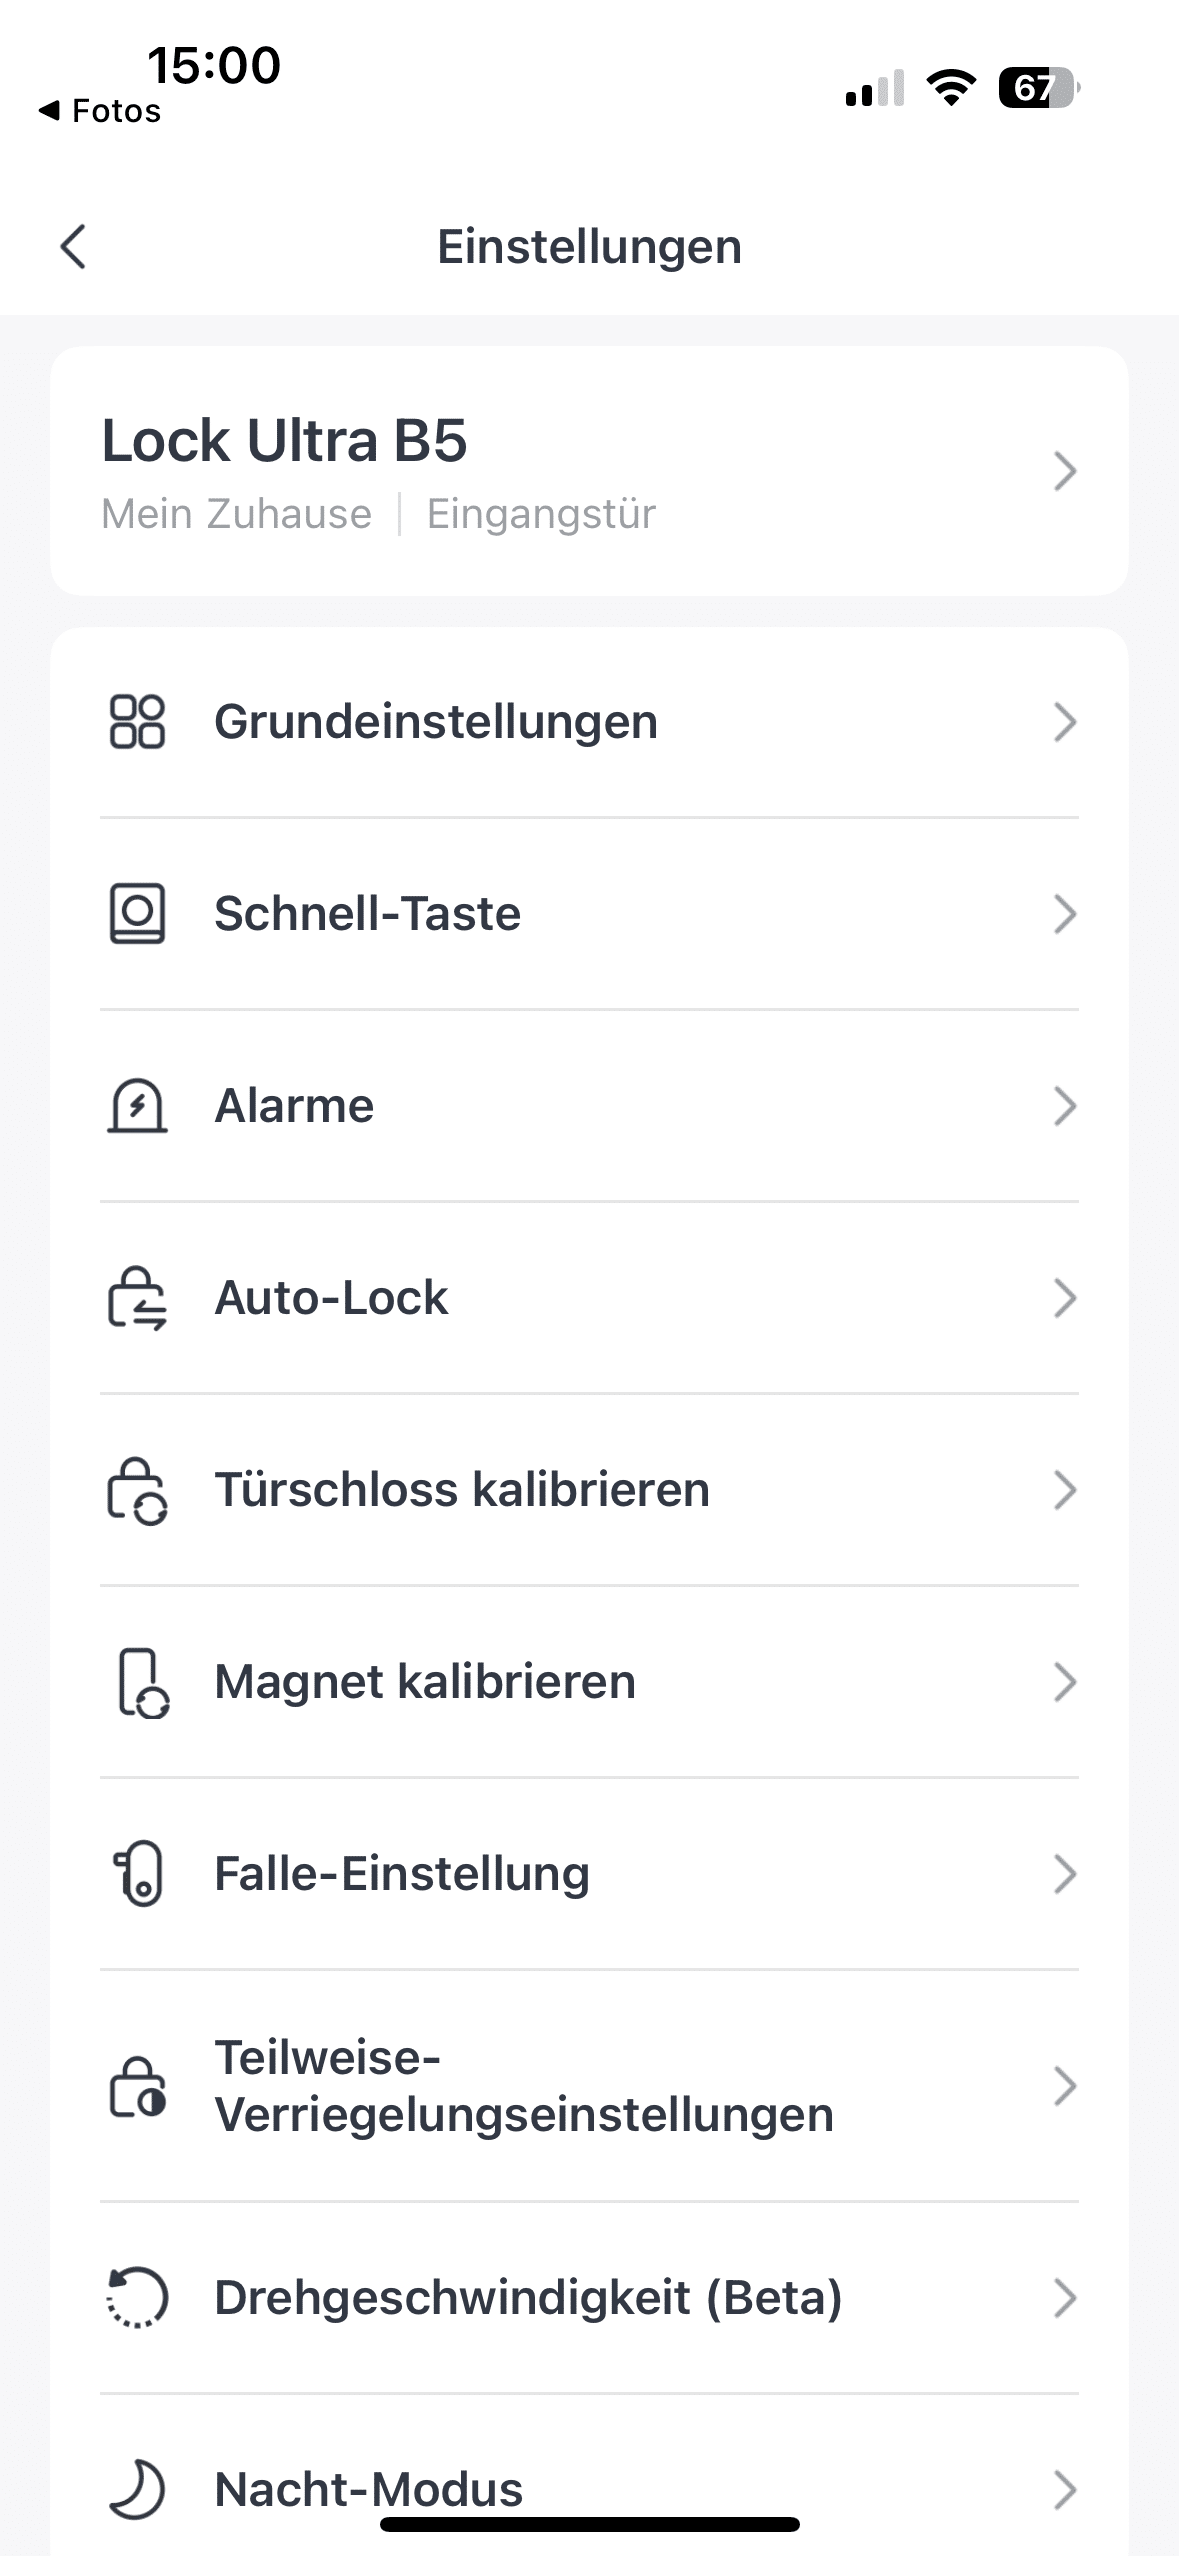Open the Auto-Lock settings entry
The width and height of the screenshot is (1179, 2556).
point(332,1298)
